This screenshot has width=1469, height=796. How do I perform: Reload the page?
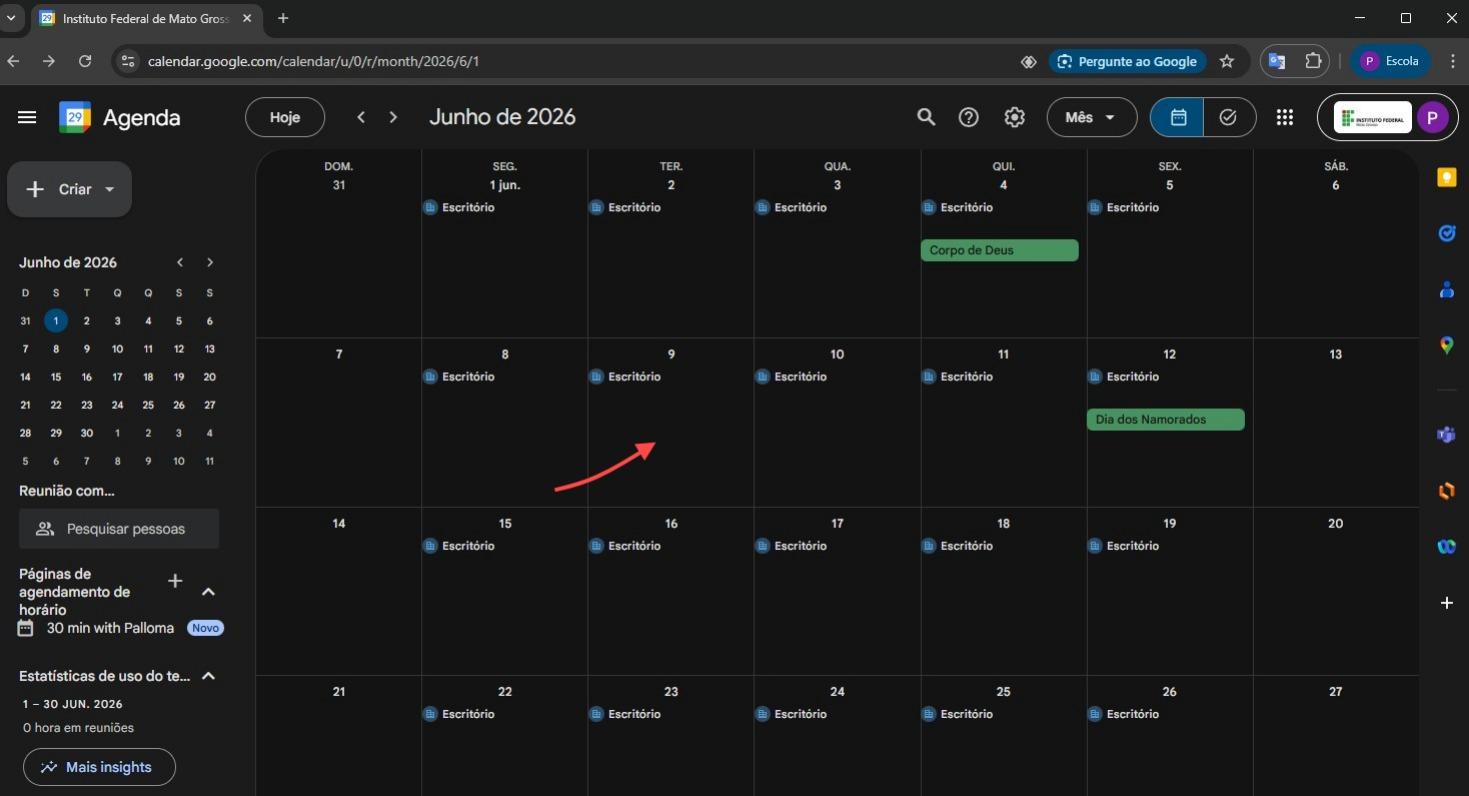point(85,61)
